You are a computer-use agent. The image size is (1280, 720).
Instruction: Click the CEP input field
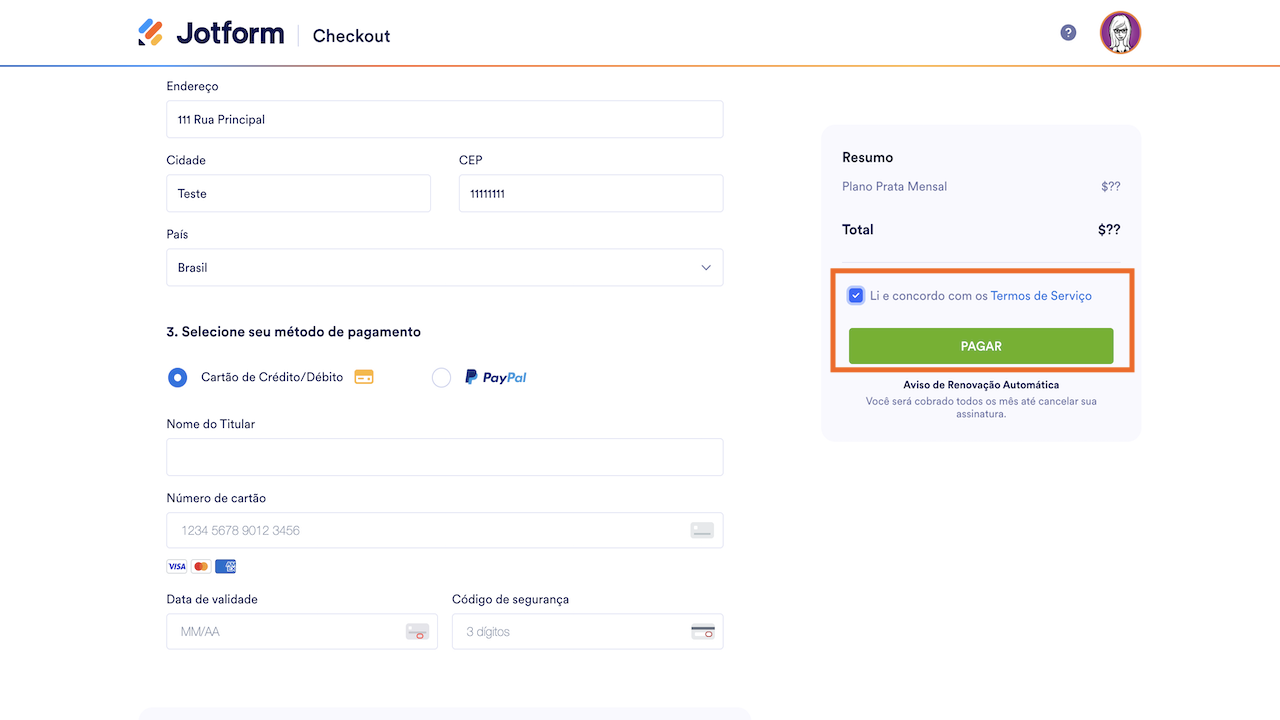[x=590, y=194]
